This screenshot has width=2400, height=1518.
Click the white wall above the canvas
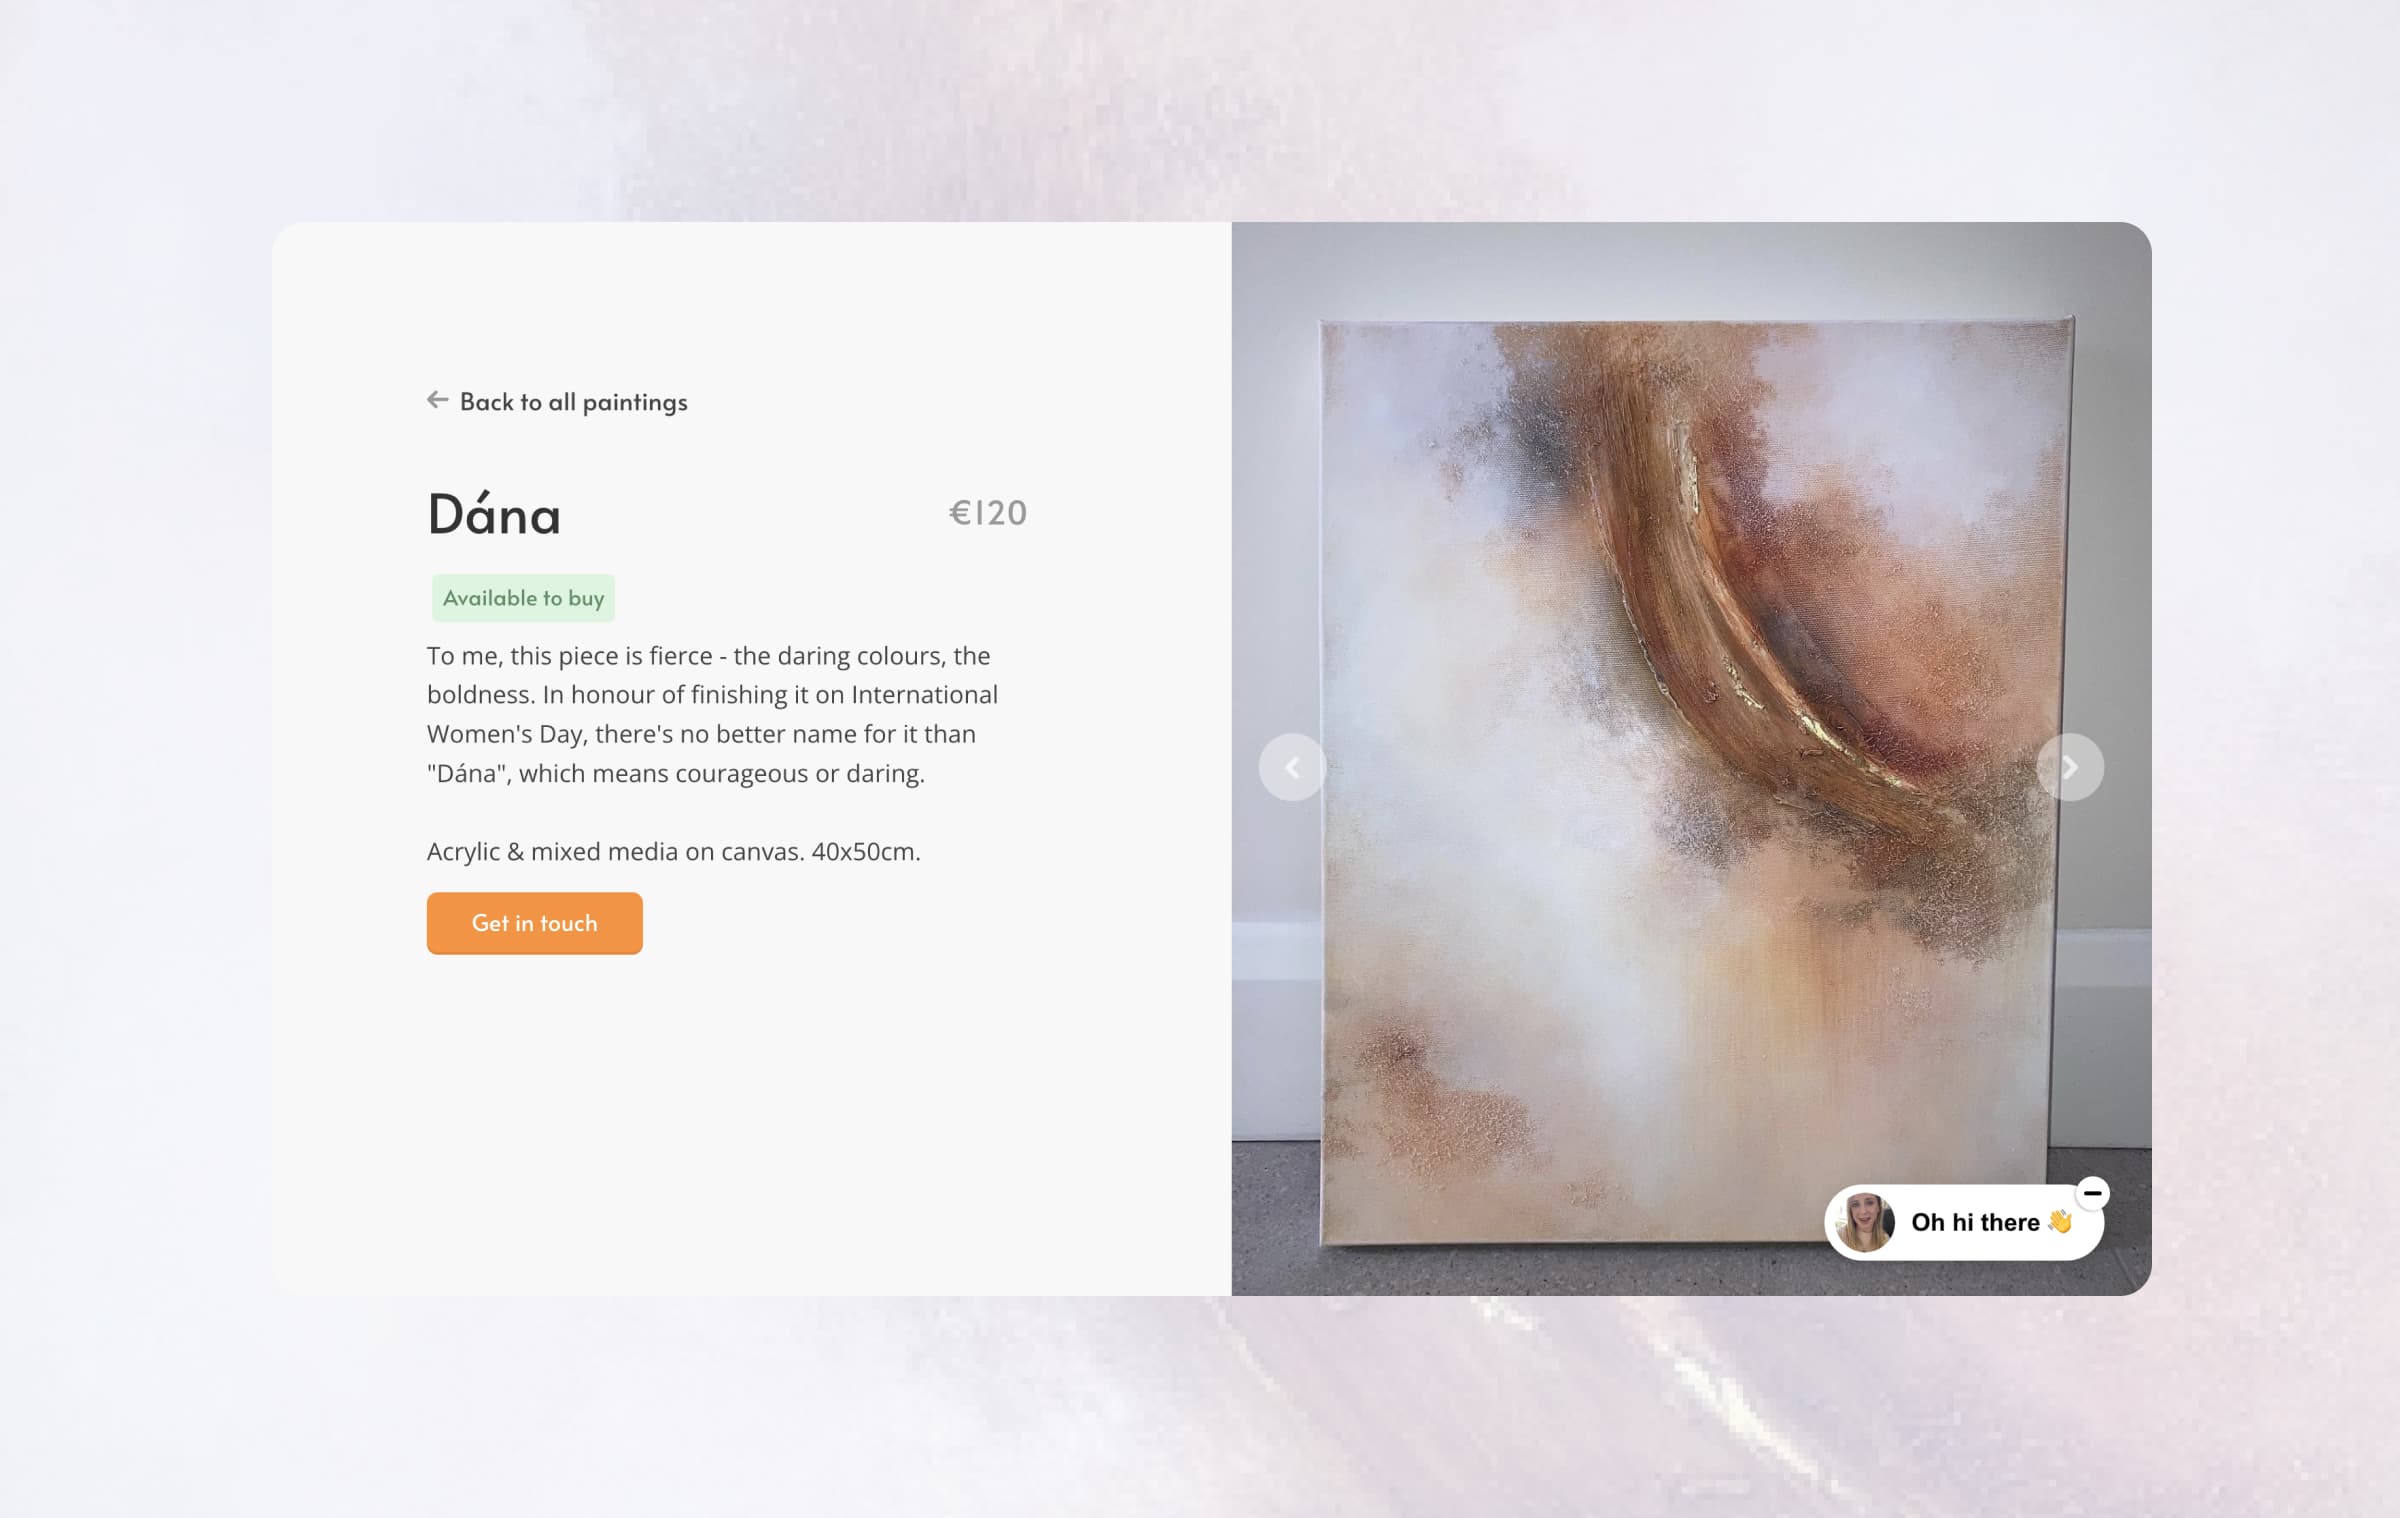point(1690,268)
